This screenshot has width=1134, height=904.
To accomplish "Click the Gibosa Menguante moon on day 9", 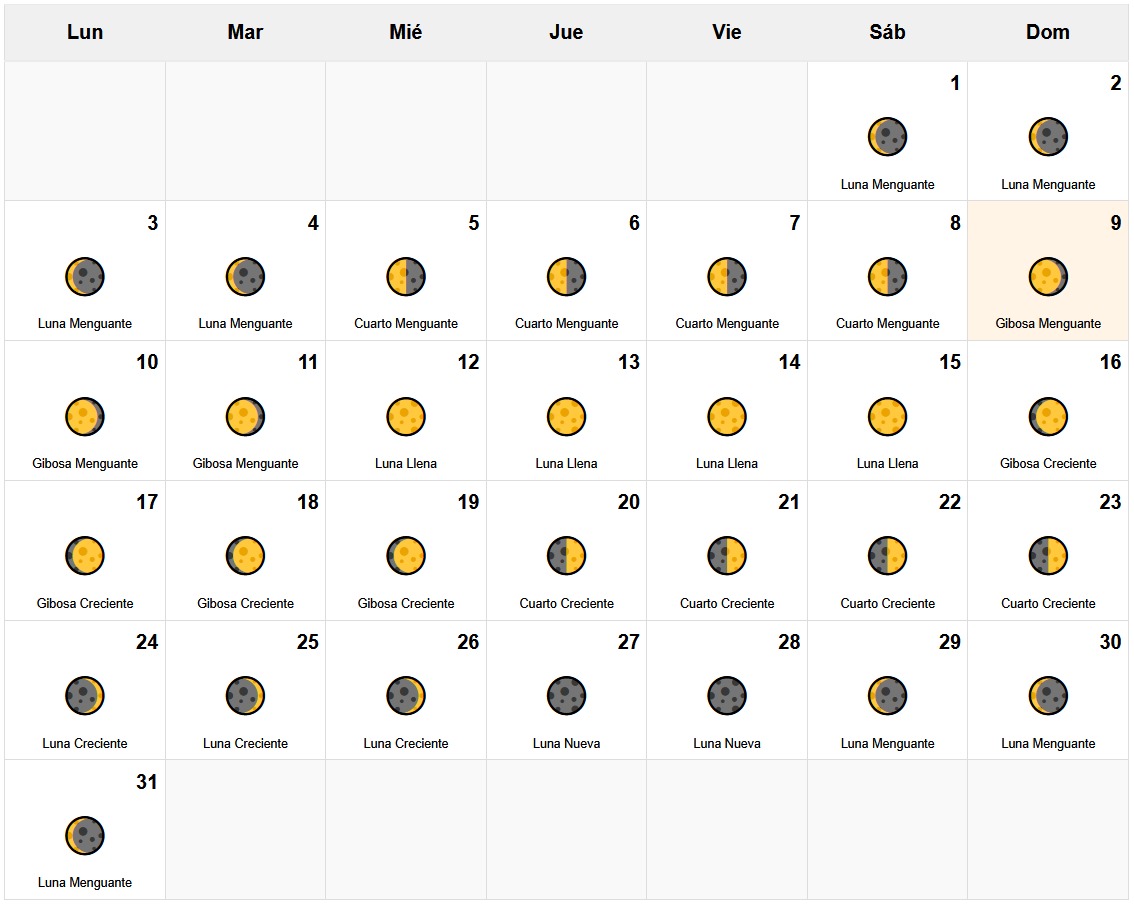I will pos(1047,277).
